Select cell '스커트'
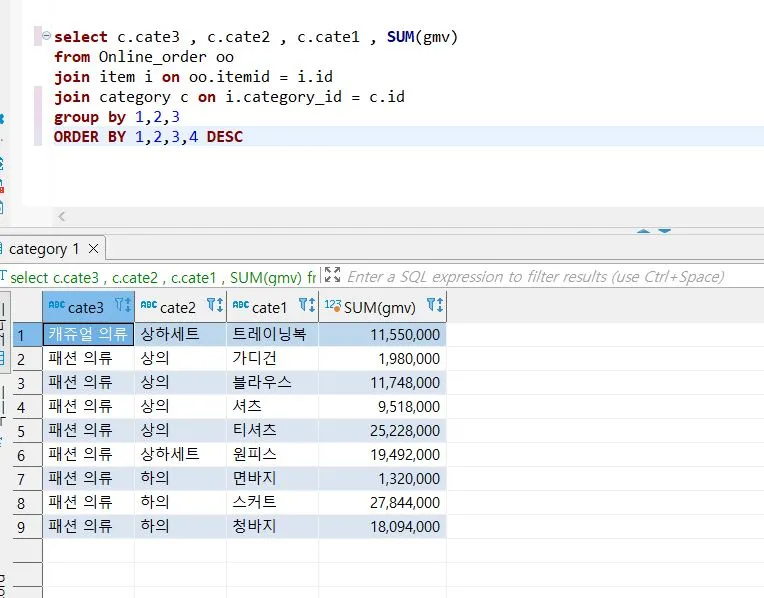Image resolution: width=764 pixels, height=598 pixels. tap(272, 502)
